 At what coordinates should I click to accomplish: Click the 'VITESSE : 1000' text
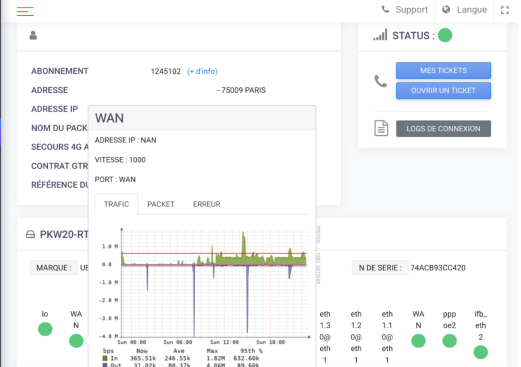(120, 160)
